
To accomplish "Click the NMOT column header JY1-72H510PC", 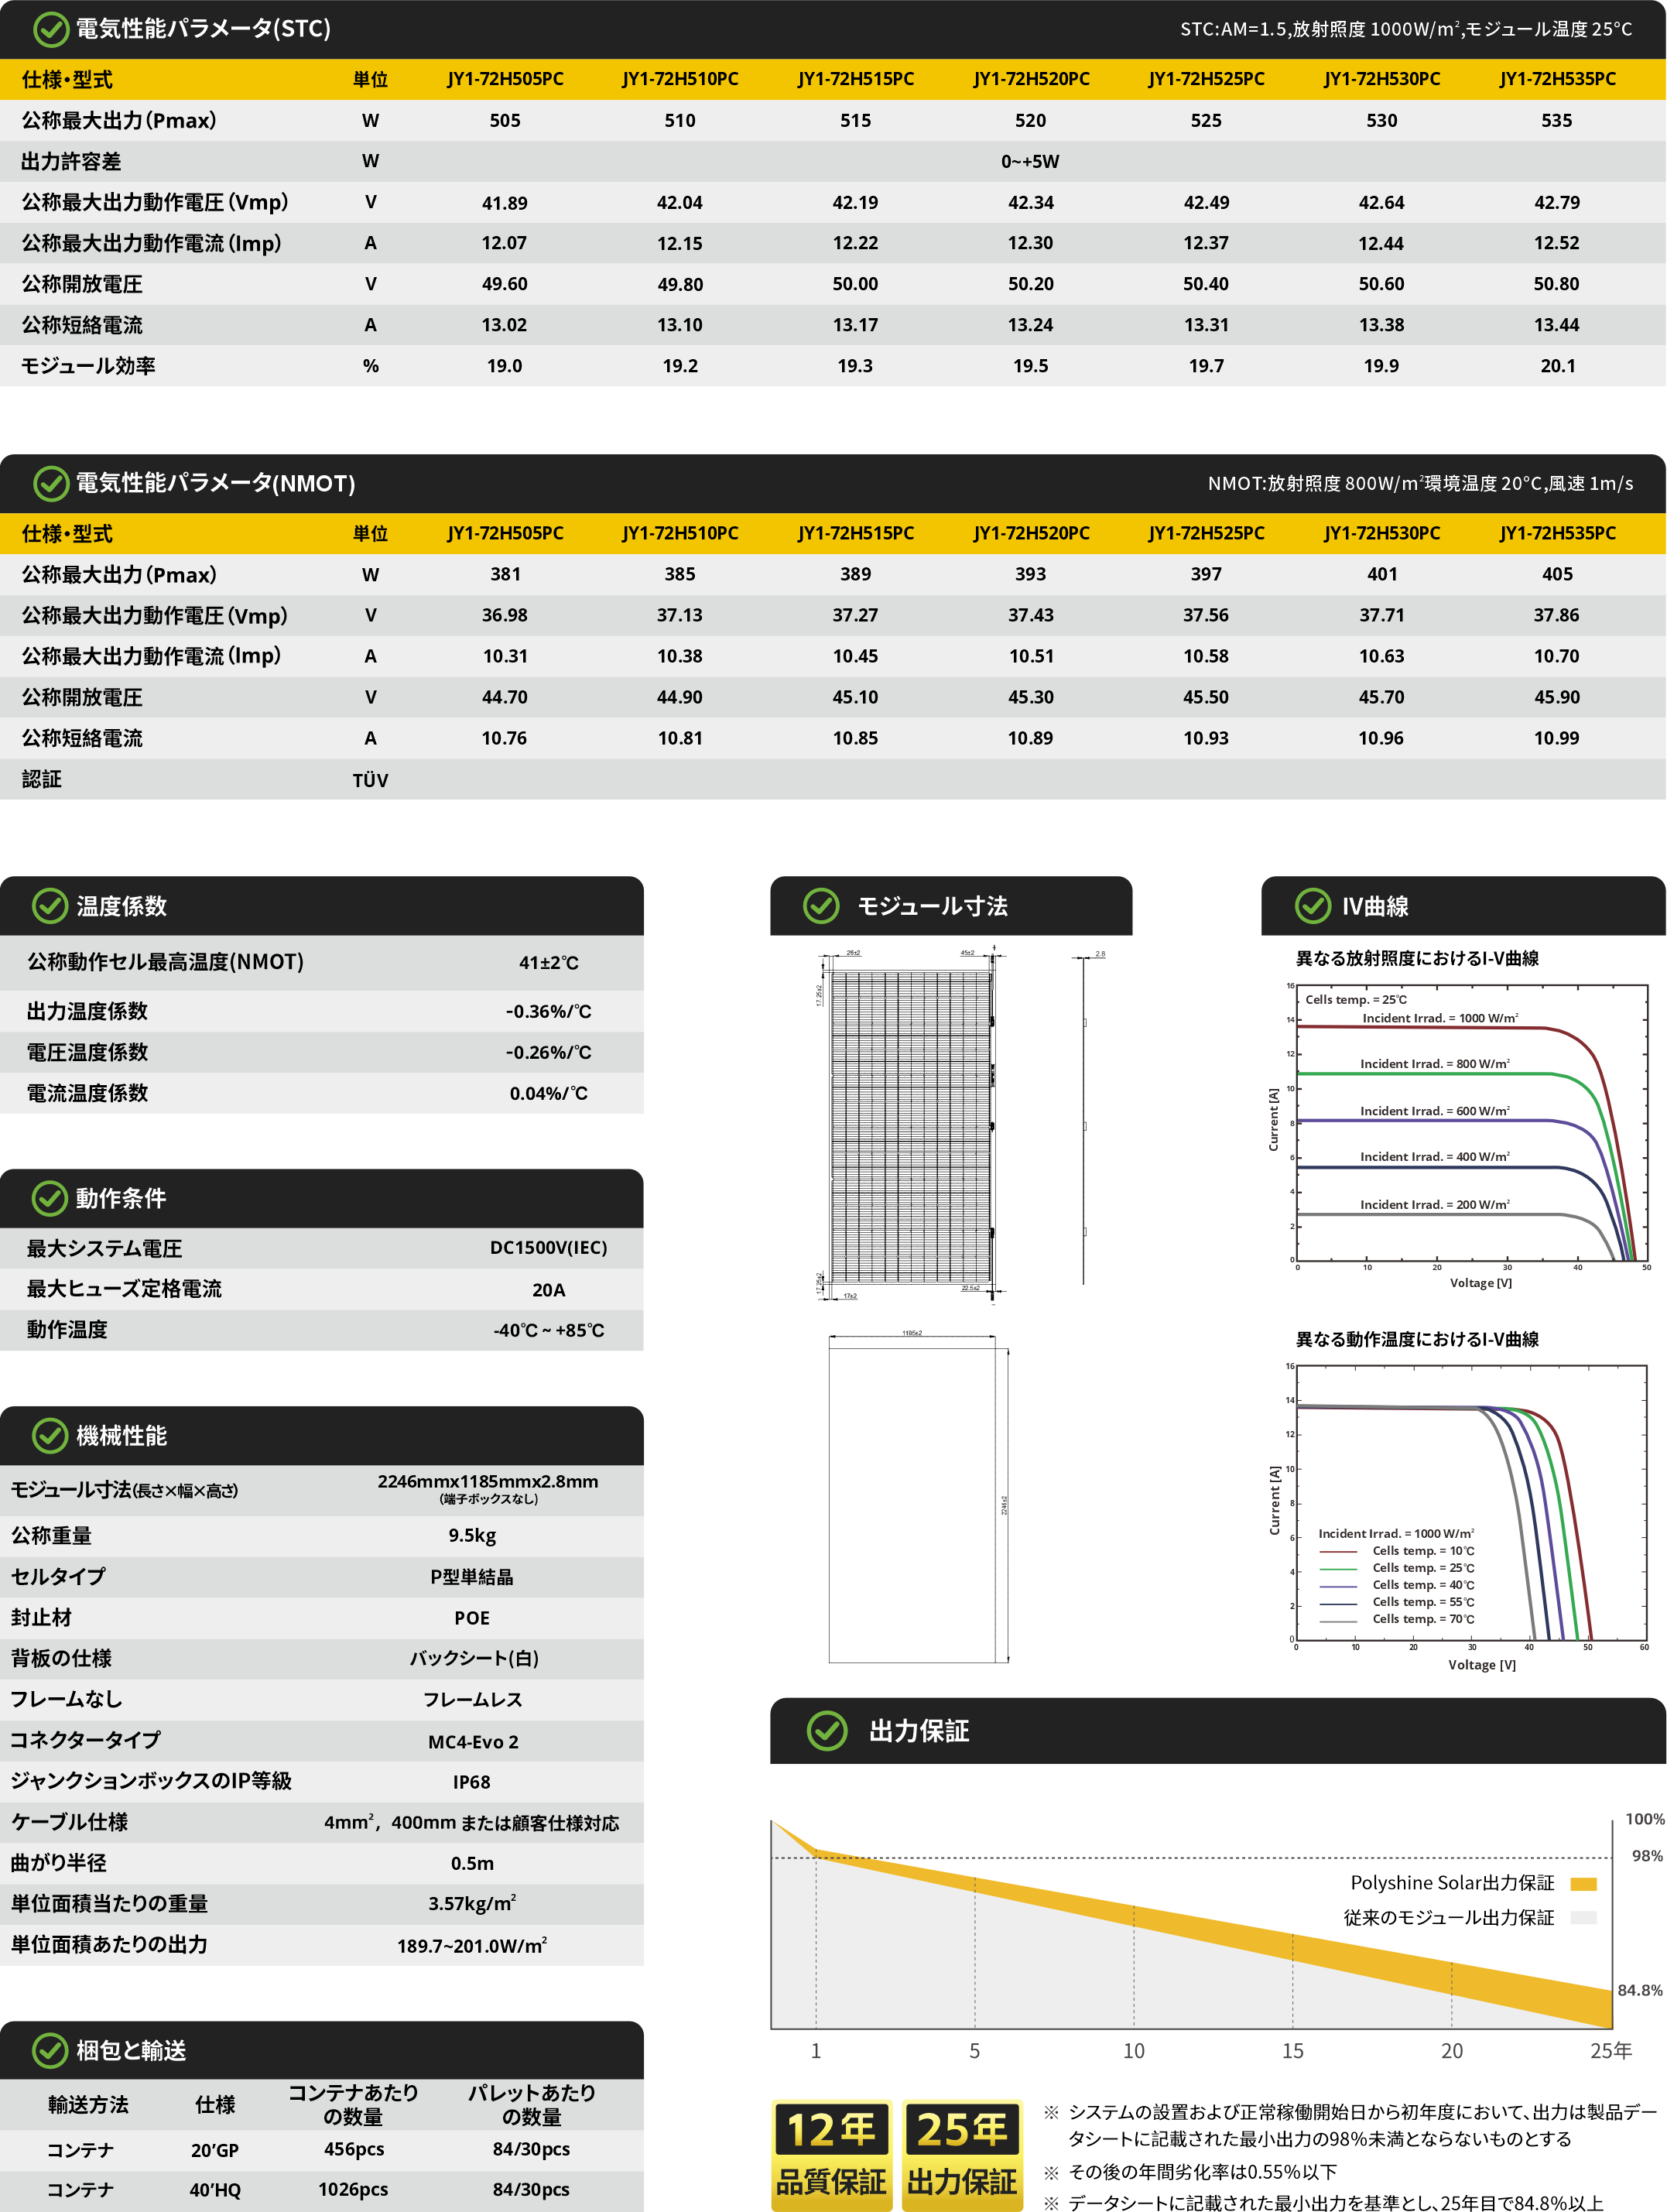I will pos(680,533).
